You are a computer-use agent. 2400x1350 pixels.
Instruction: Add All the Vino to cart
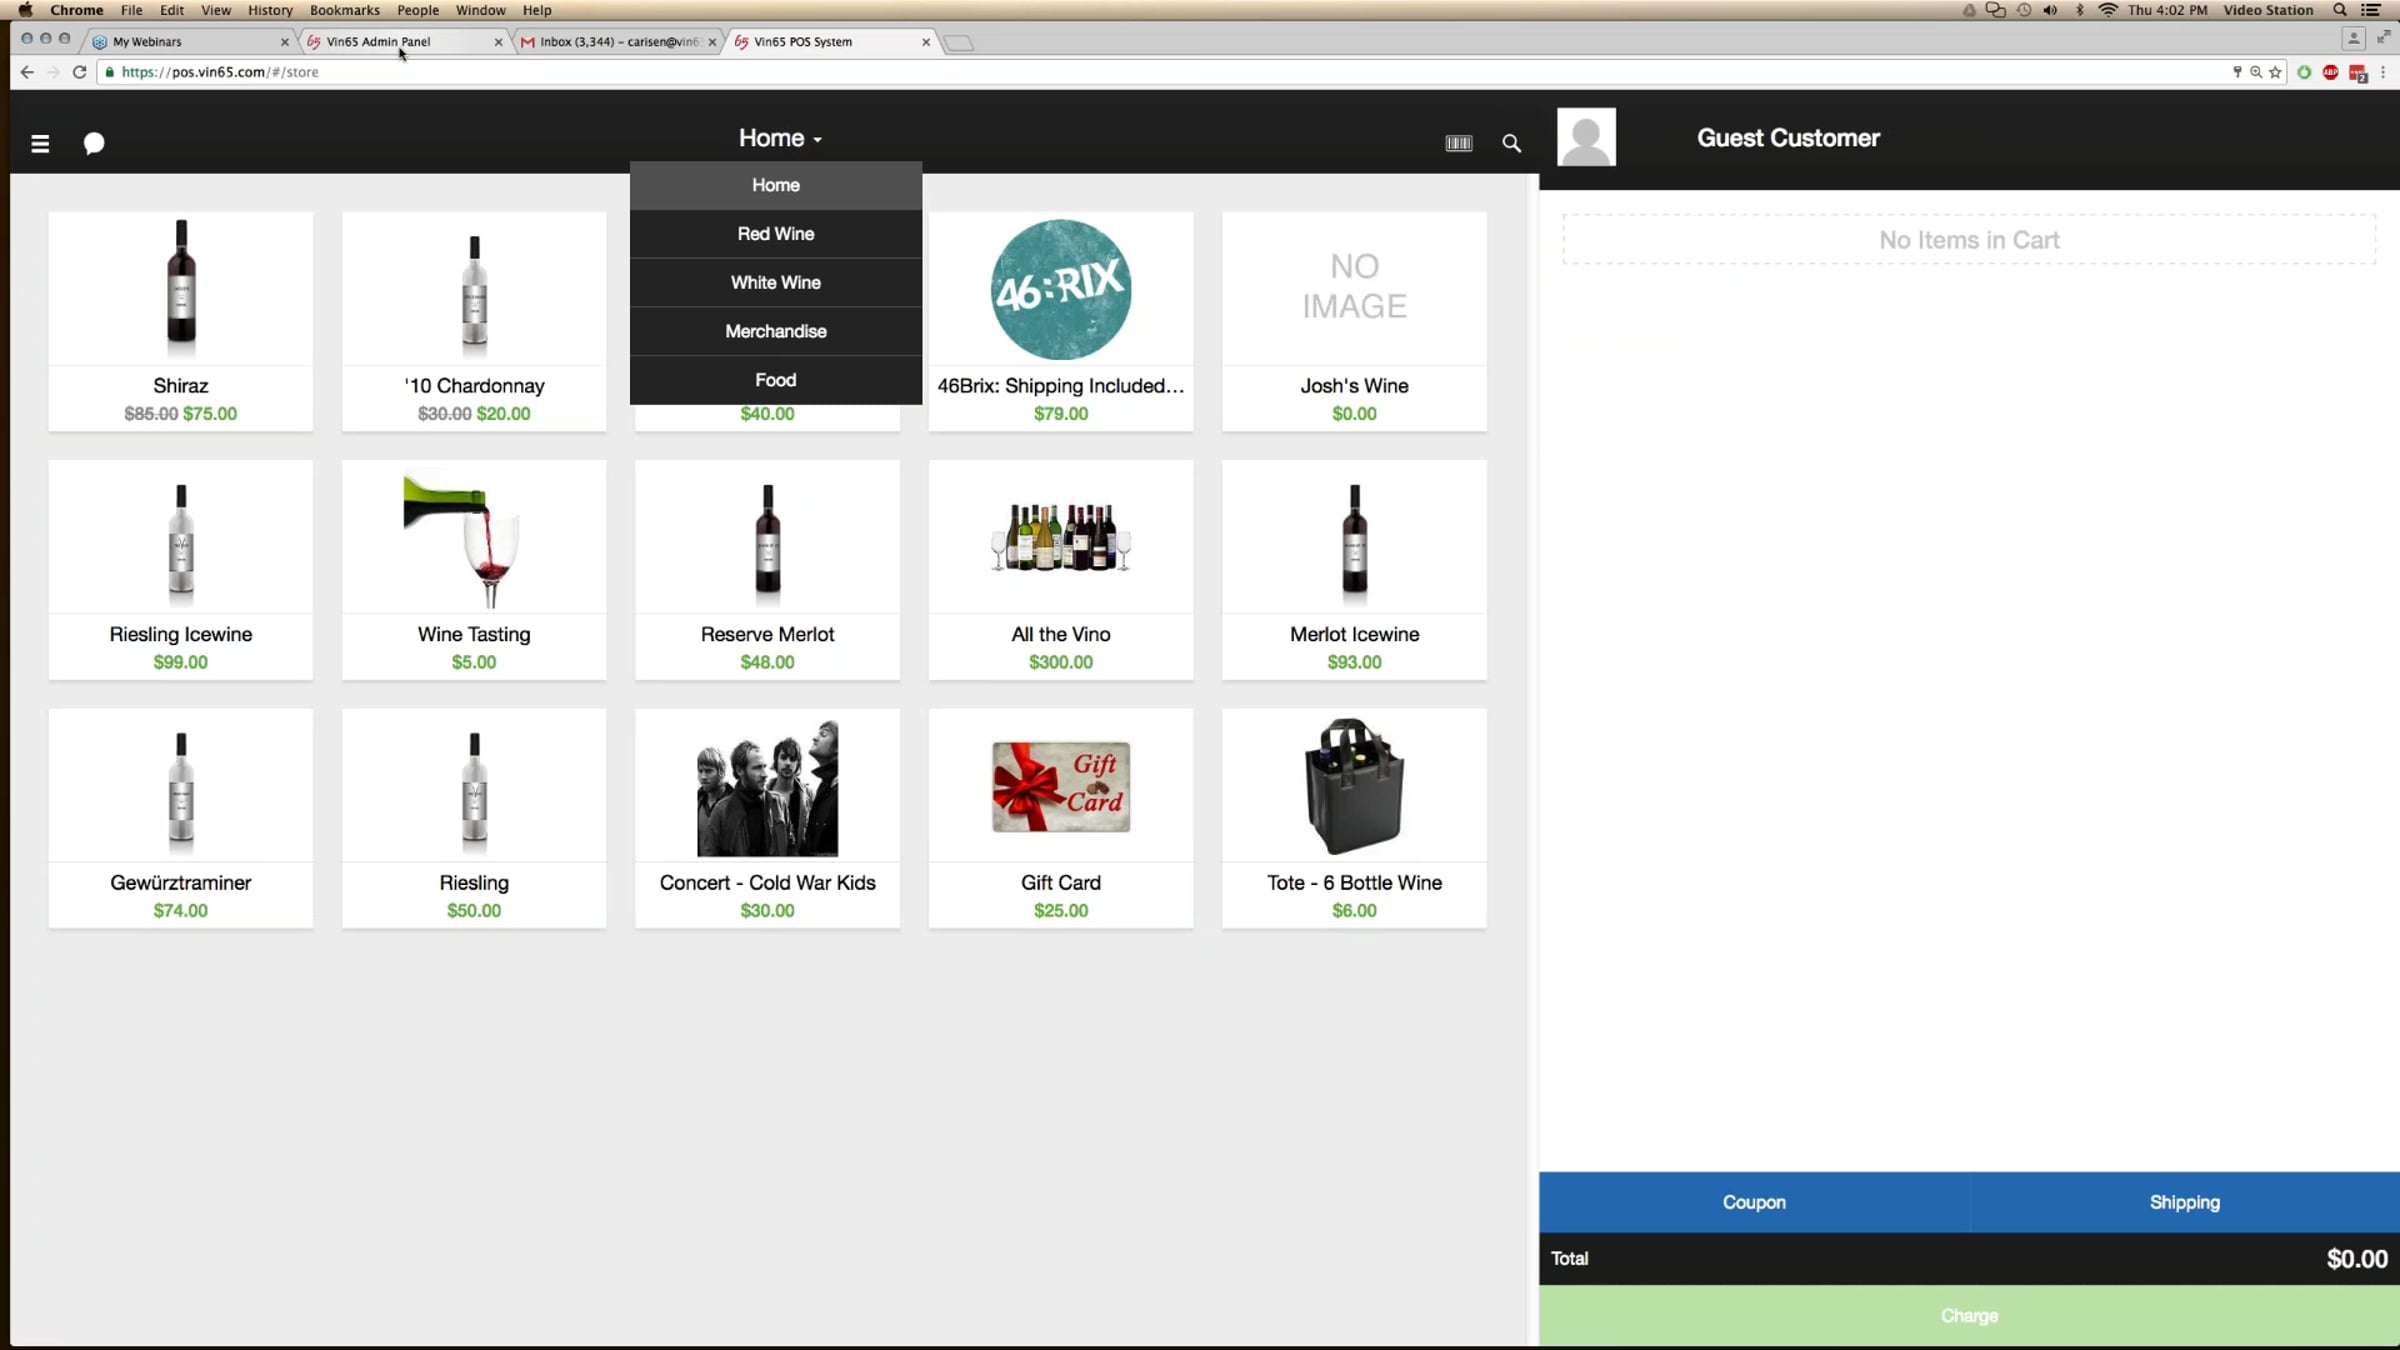[x=1061, y=570]
